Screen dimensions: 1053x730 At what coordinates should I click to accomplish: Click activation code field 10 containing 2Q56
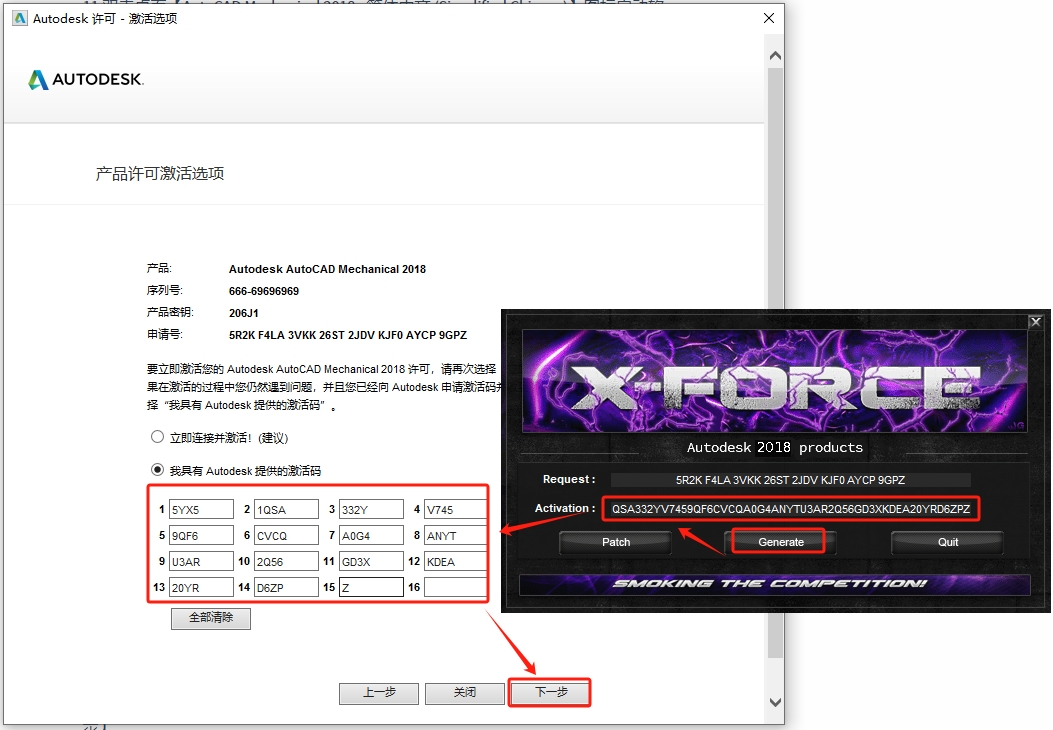pyautogui.click(x=286, y=561)
